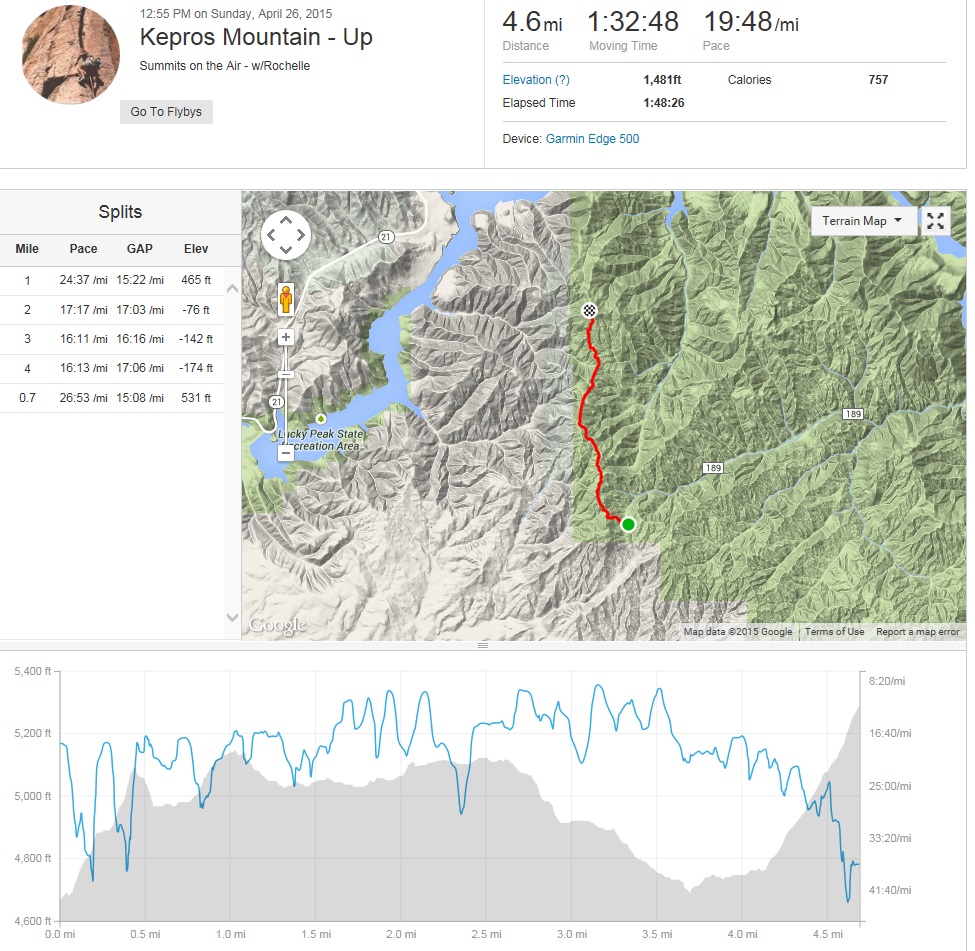Zoom out using the minus button
Image resolution: width=975 pixels, height=951 pixels.
[x=286, y=452]
